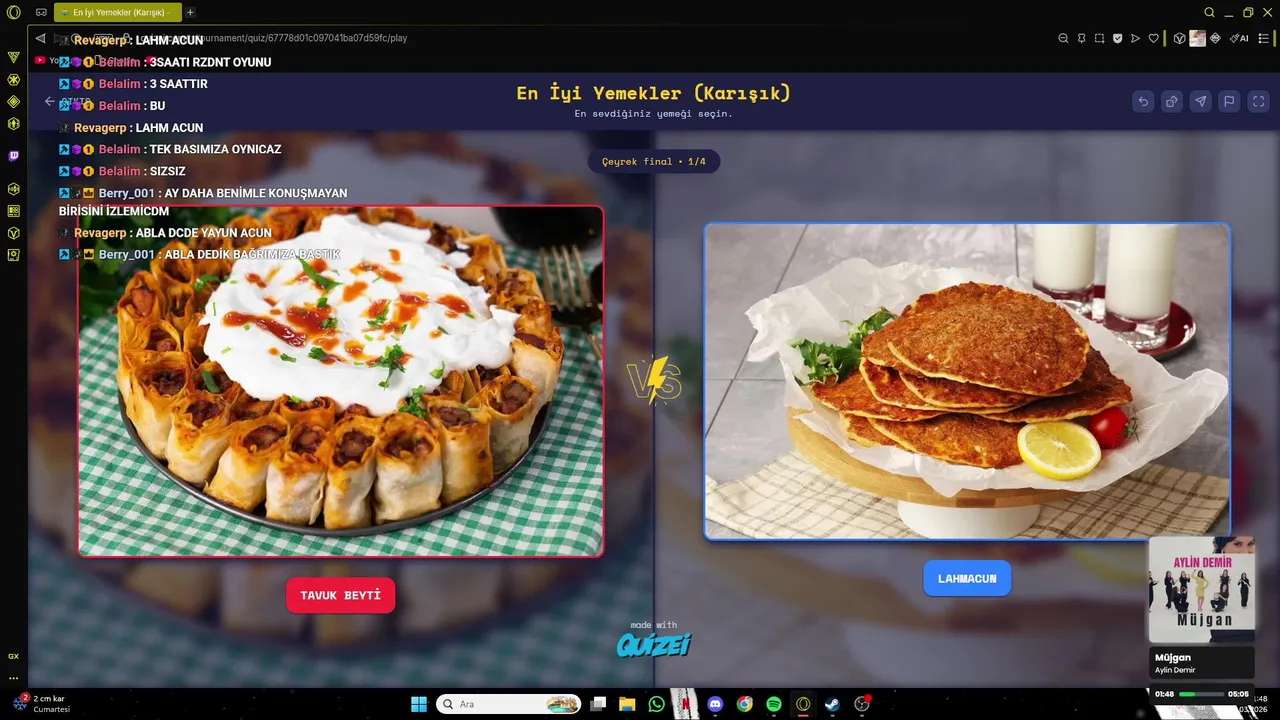The width and height of the screenshot is (1280, 720).
Task: Open Spotify from the taskbar
Action: click(774, 704)
